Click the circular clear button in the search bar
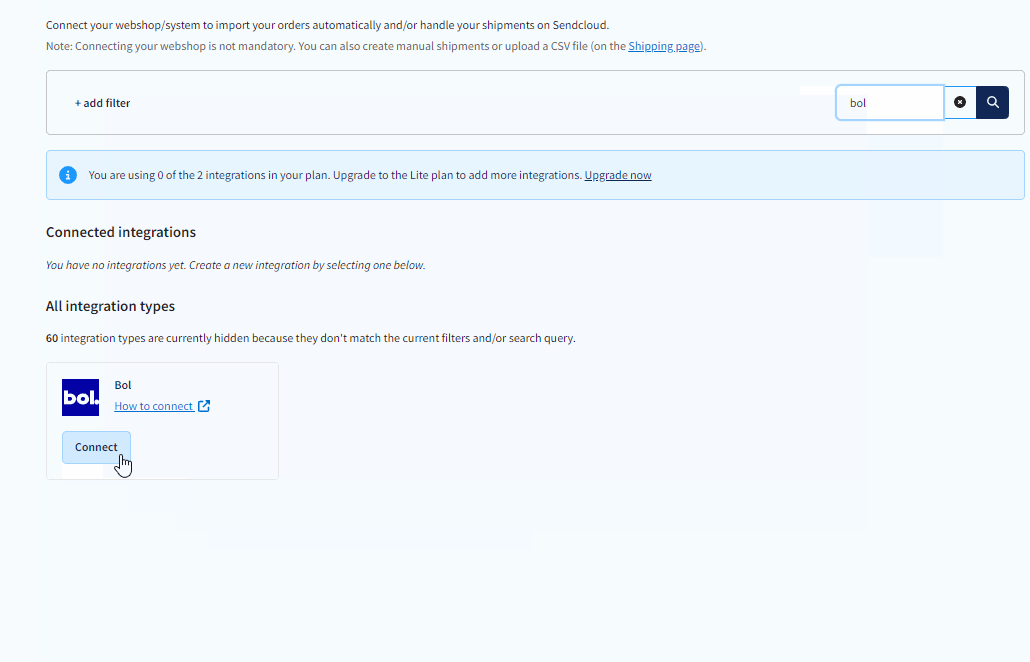The height and width of the screenshot is (662, 1030). point(960,102)
